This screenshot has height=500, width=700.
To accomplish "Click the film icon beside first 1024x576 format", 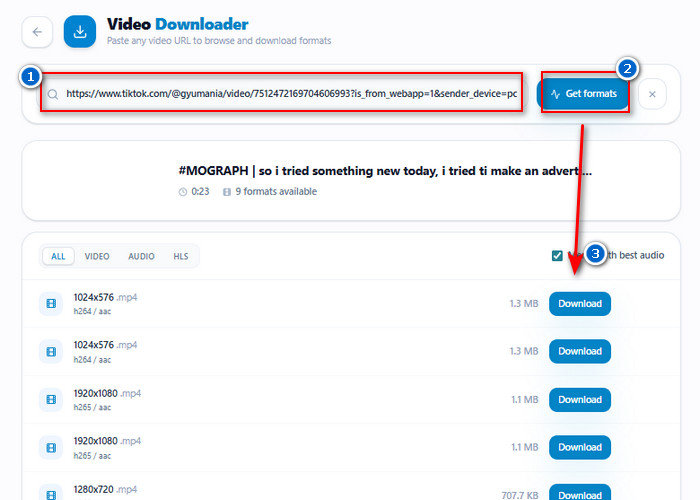I will (51, 304).
